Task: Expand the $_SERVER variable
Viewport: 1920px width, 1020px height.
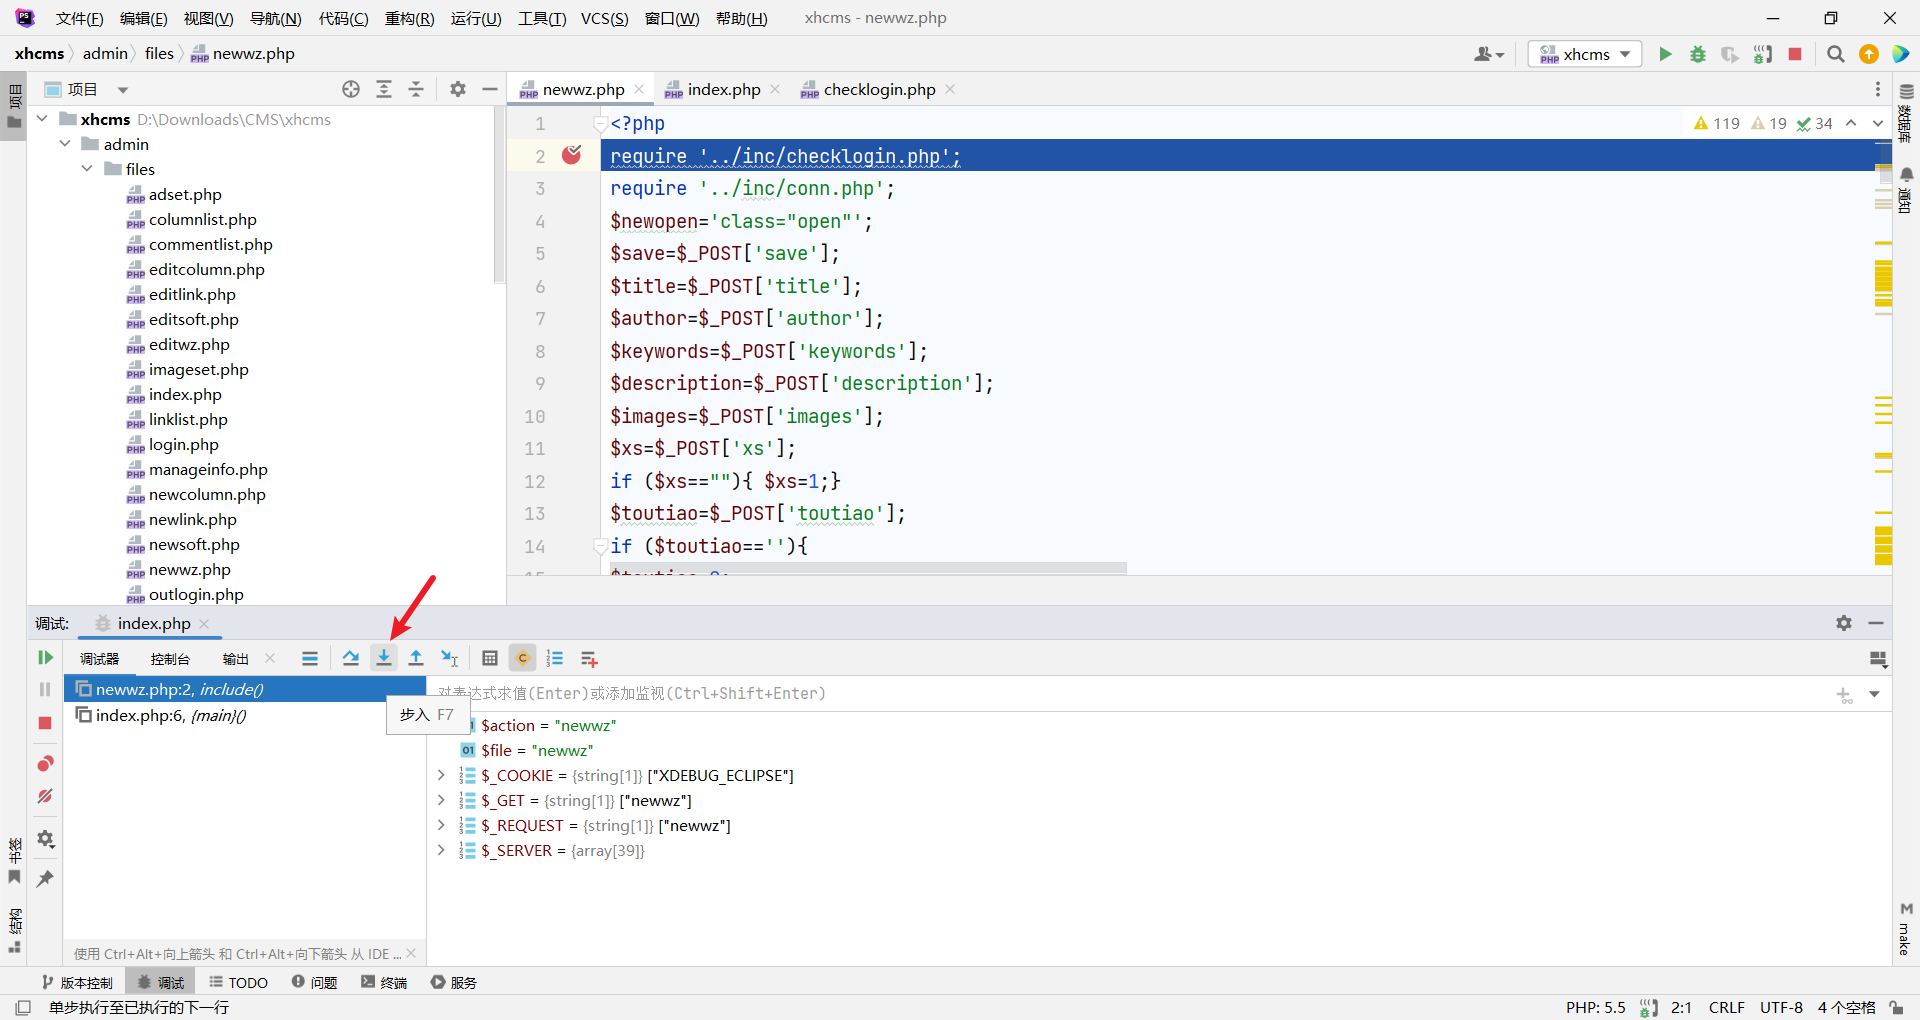Action: click(441, 850)
